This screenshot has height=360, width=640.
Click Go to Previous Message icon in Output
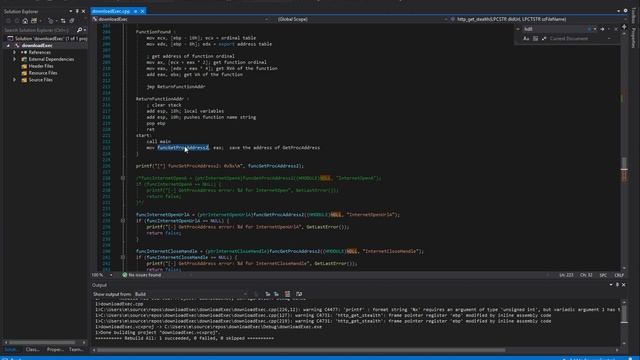tap(268, 294)
